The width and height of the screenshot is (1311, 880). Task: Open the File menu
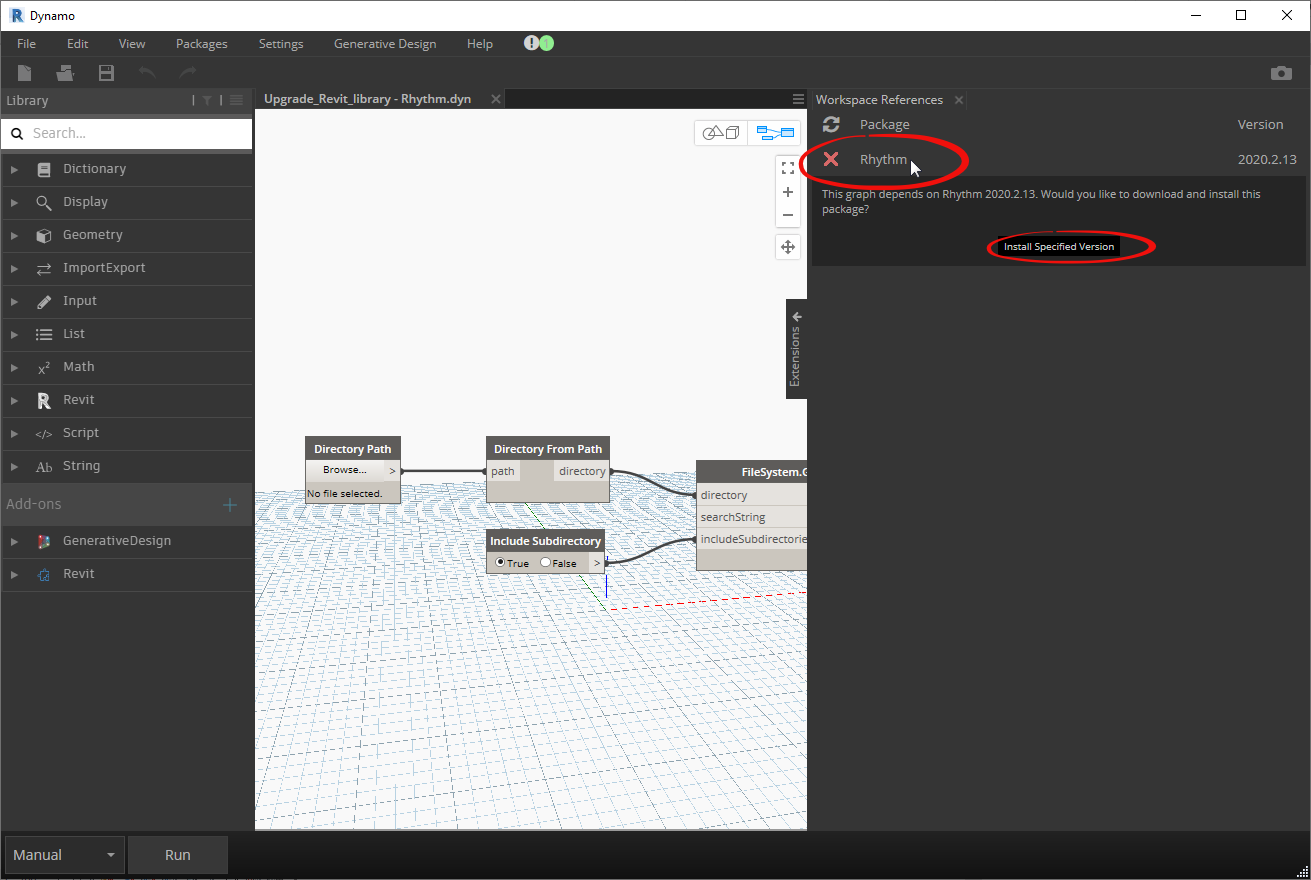coord(26,44)
